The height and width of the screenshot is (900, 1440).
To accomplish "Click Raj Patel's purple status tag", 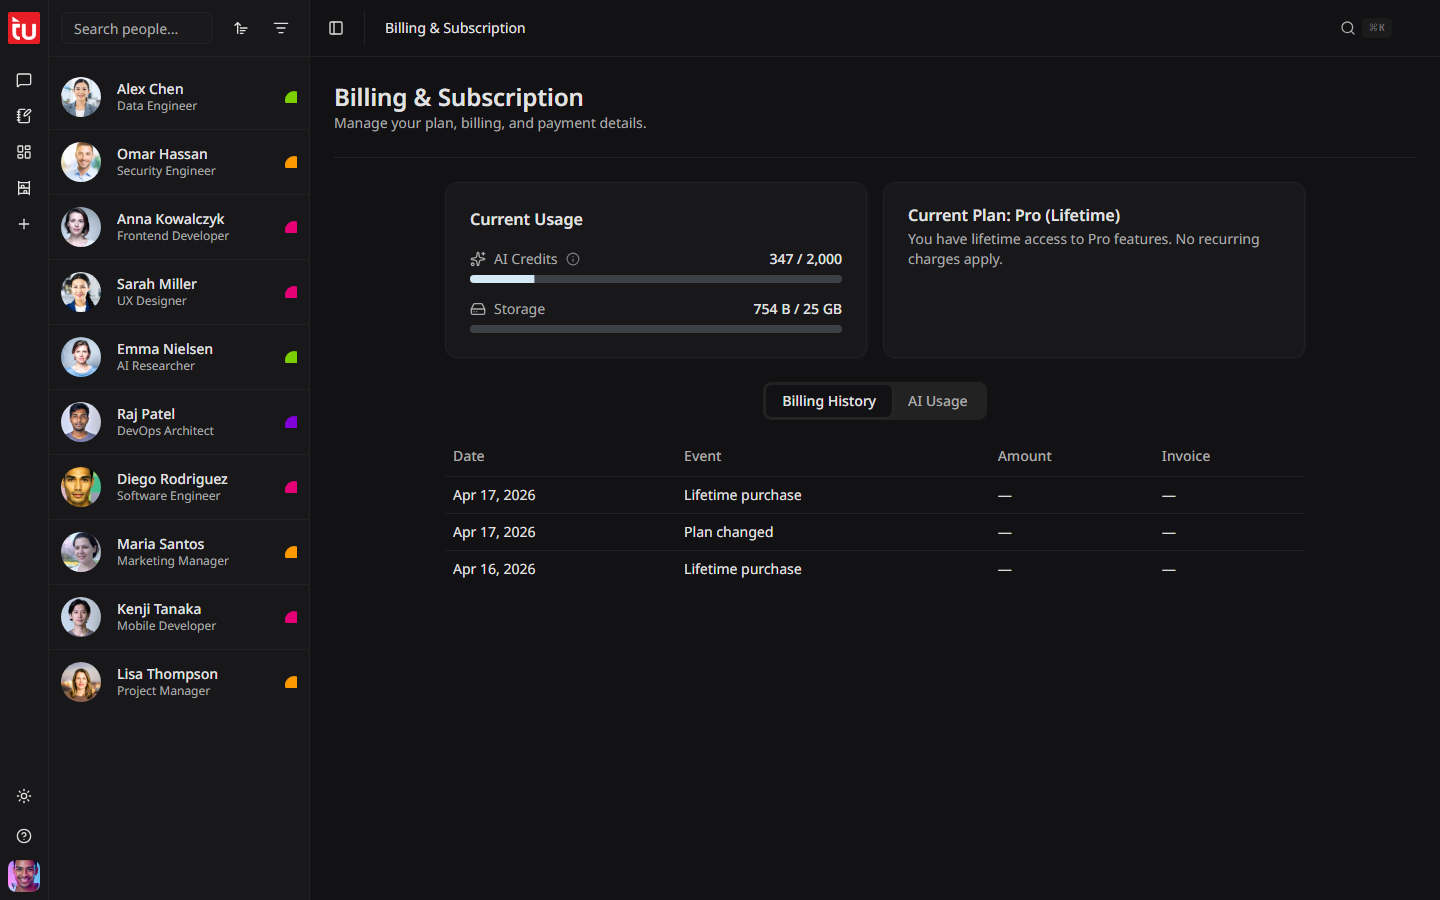I will pos(291,422).
